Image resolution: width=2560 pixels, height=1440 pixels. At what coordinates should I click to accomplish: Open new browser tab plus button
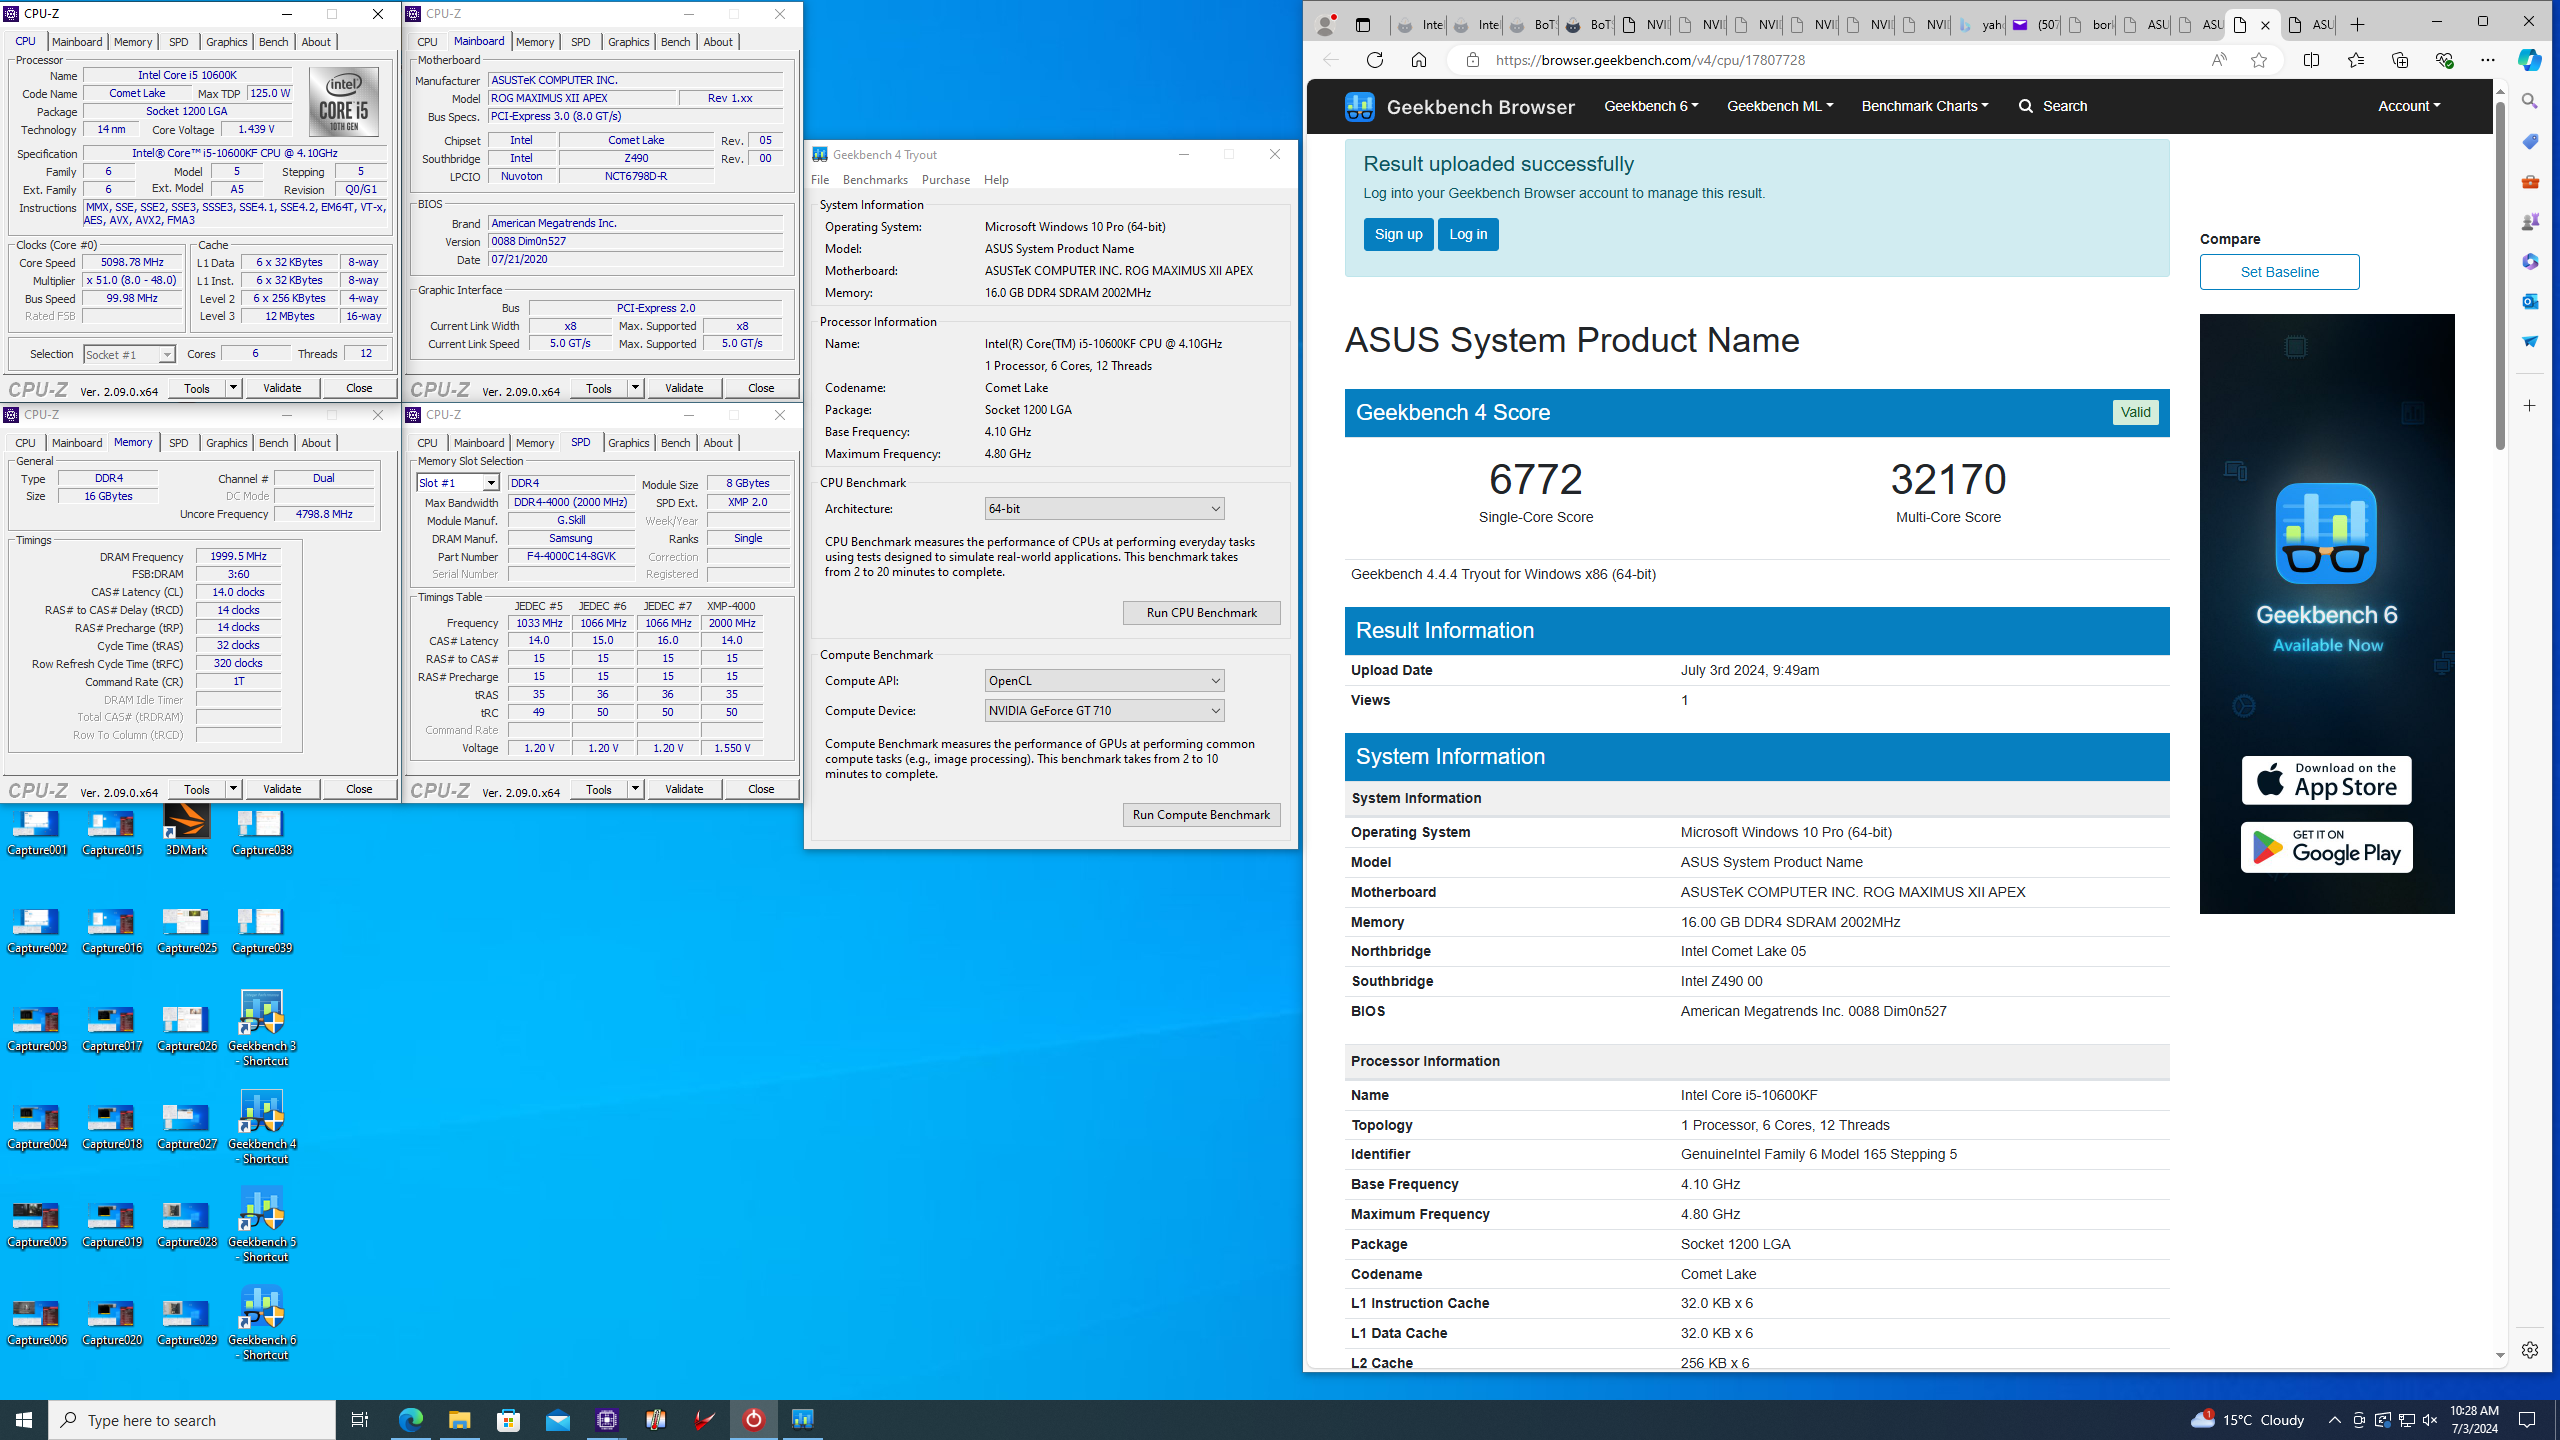[x=2358, y=25]
